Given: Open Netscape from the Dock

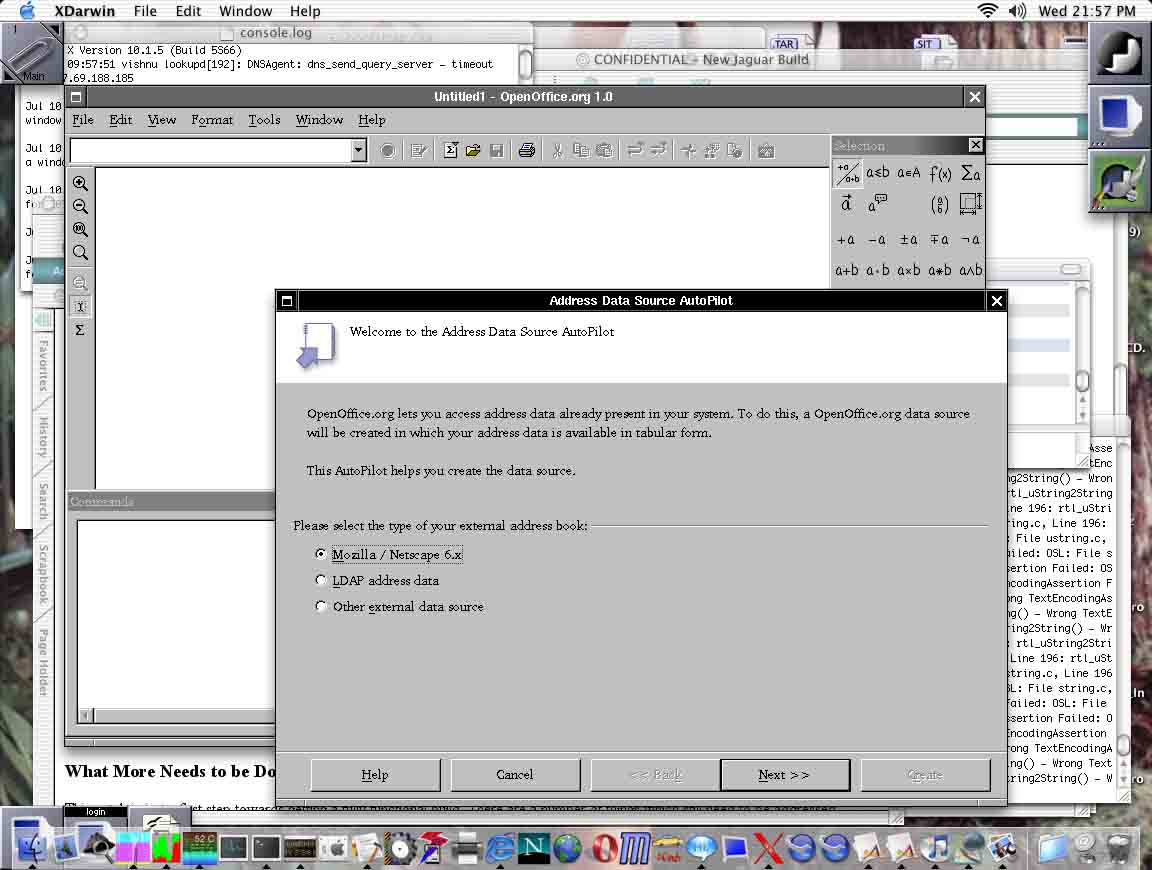Looking at the screenshot, I should click(534, 849).
